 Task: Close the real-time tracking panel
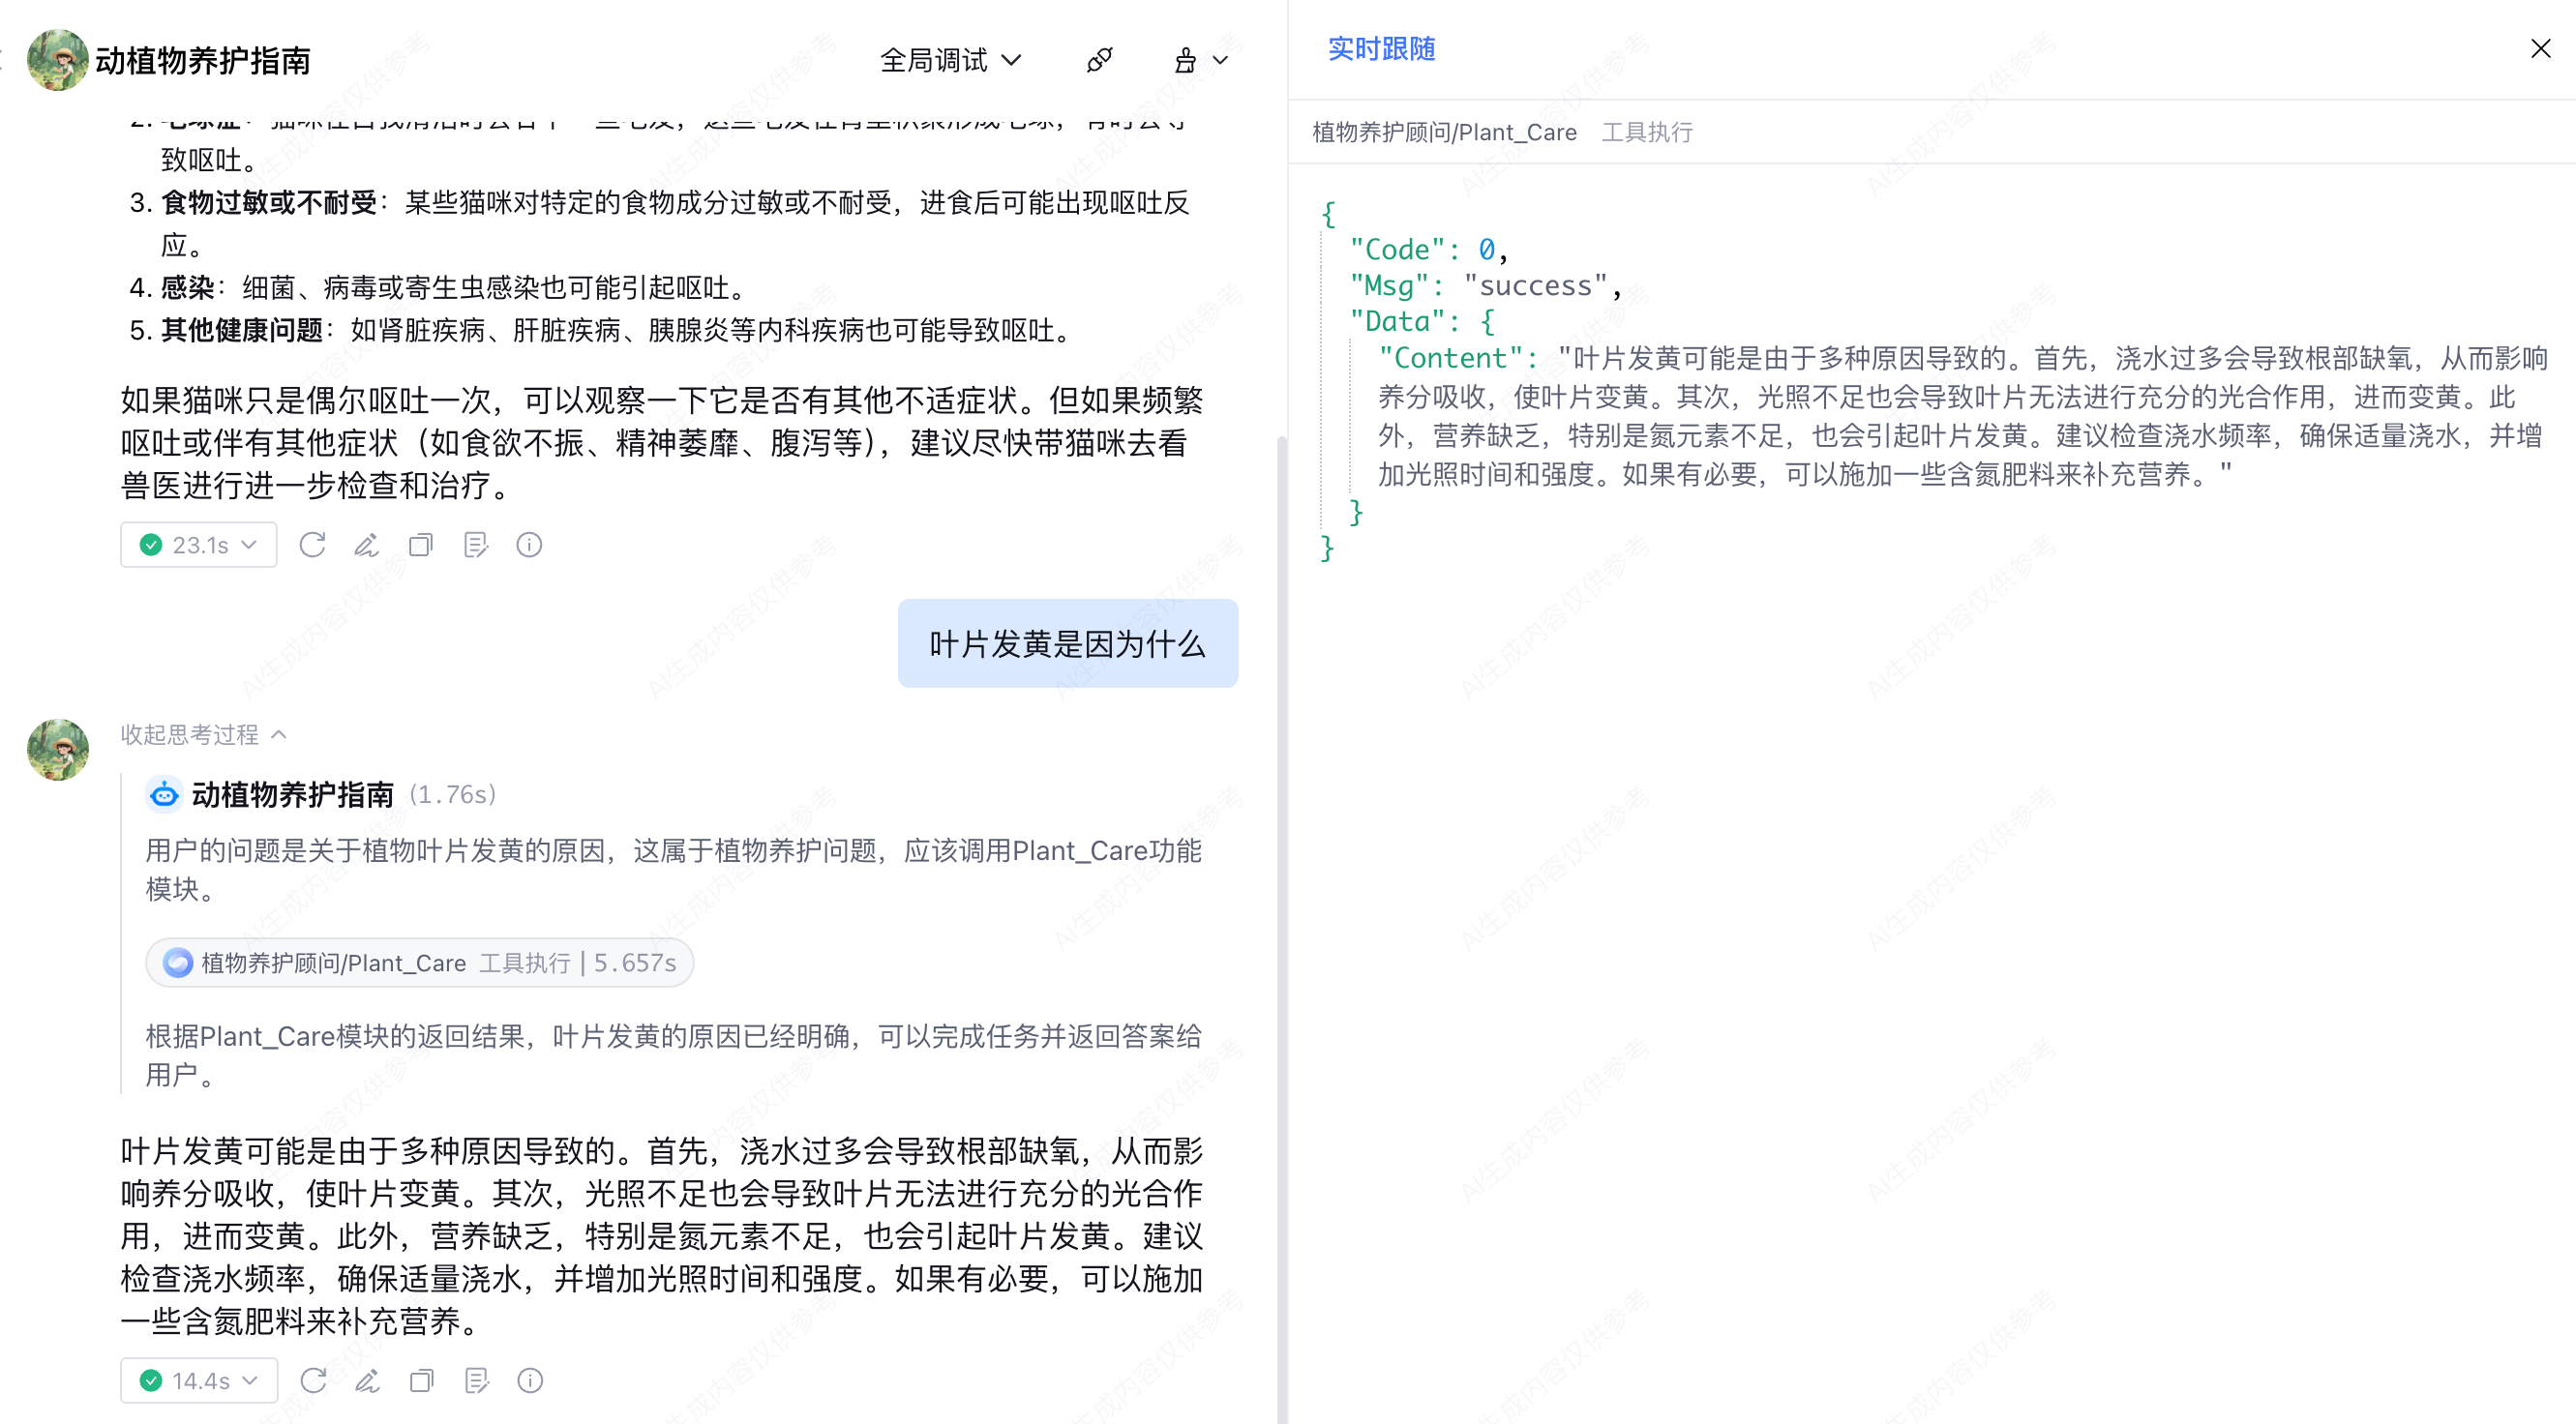coord(2540,48)
